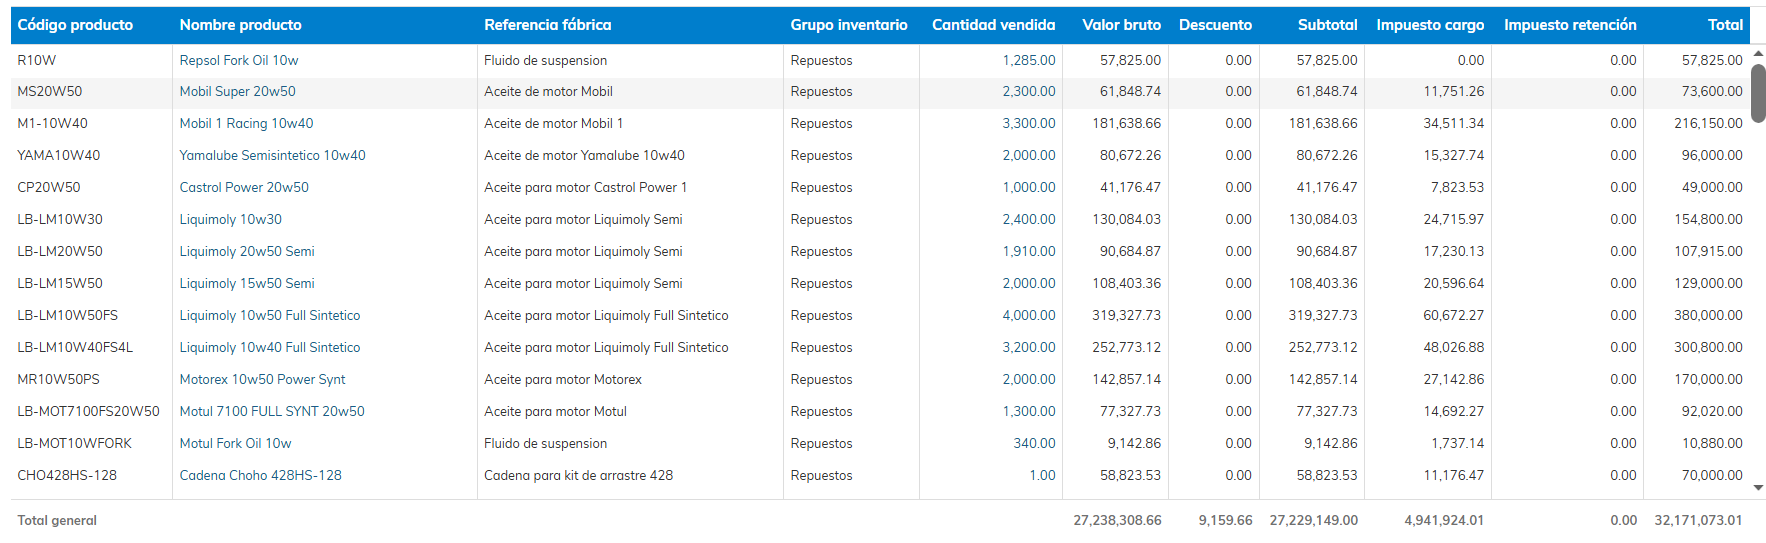Click quantity sold 1,285.00 for R10W
This screenshot has height=543, width=1766.
[x=1028, y=60]
